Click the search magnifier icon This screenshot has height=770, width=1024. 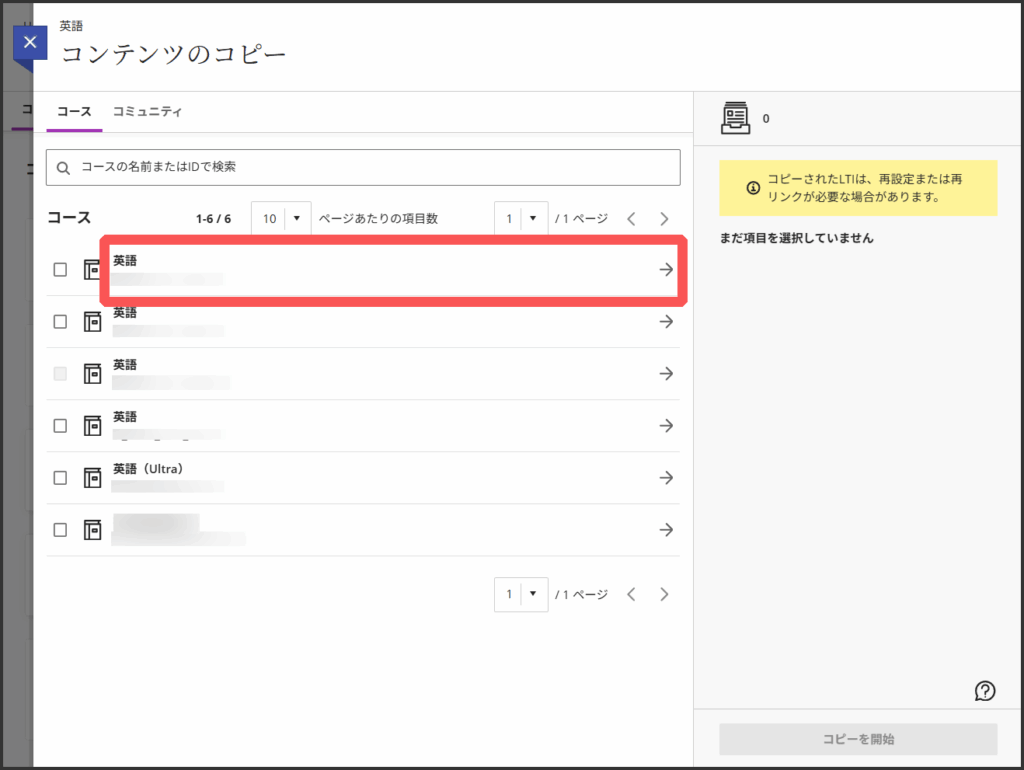(x=64, y=168)
